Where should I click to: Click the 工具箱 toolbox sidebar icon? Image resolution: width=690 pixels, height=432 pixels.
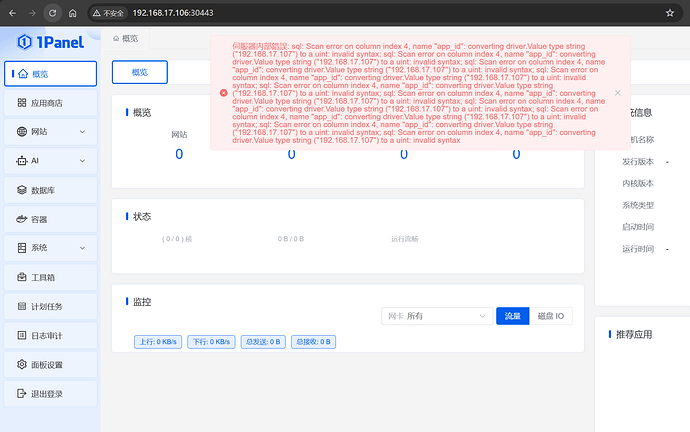pos(22,277)
